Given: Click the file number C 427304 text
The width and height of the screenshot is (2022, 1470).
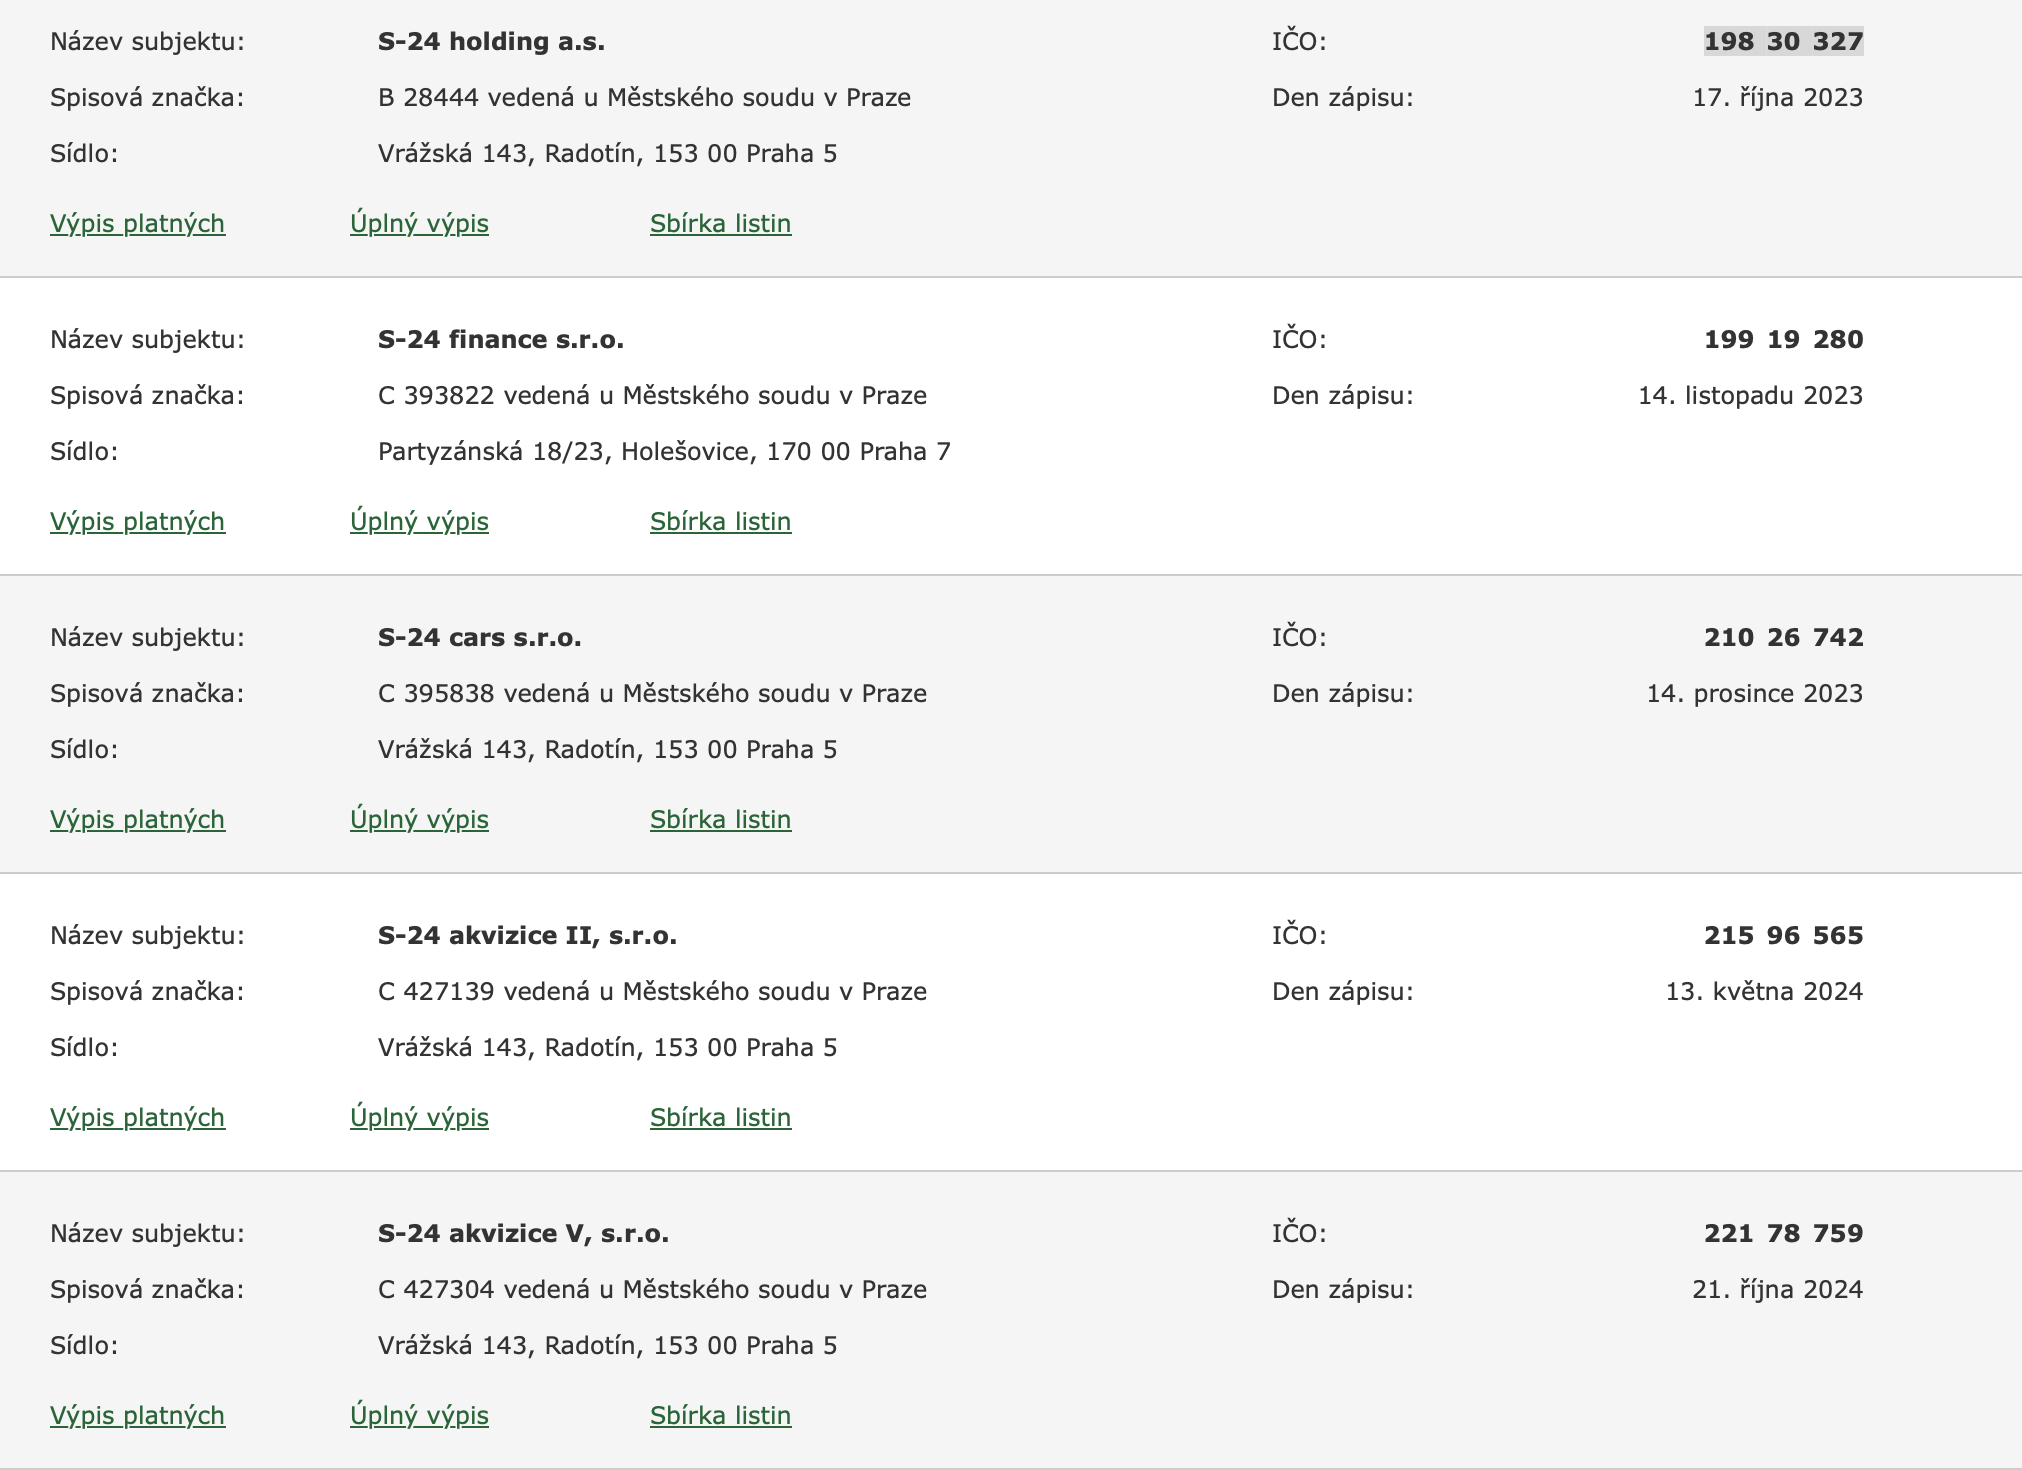Looking at the screenshot, I should 436,1289.
